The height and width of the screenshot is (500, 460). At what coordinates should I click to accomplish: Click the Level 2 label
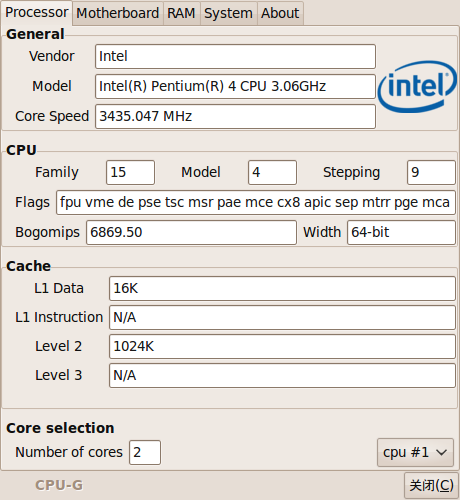tap(59, 346)
